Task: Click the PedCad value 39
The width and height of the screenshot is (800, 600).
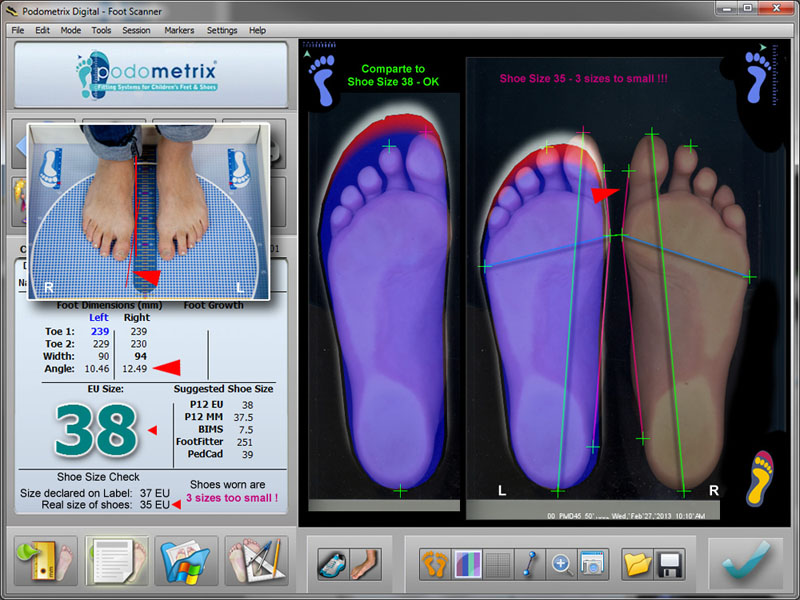Action: point(247,454)
